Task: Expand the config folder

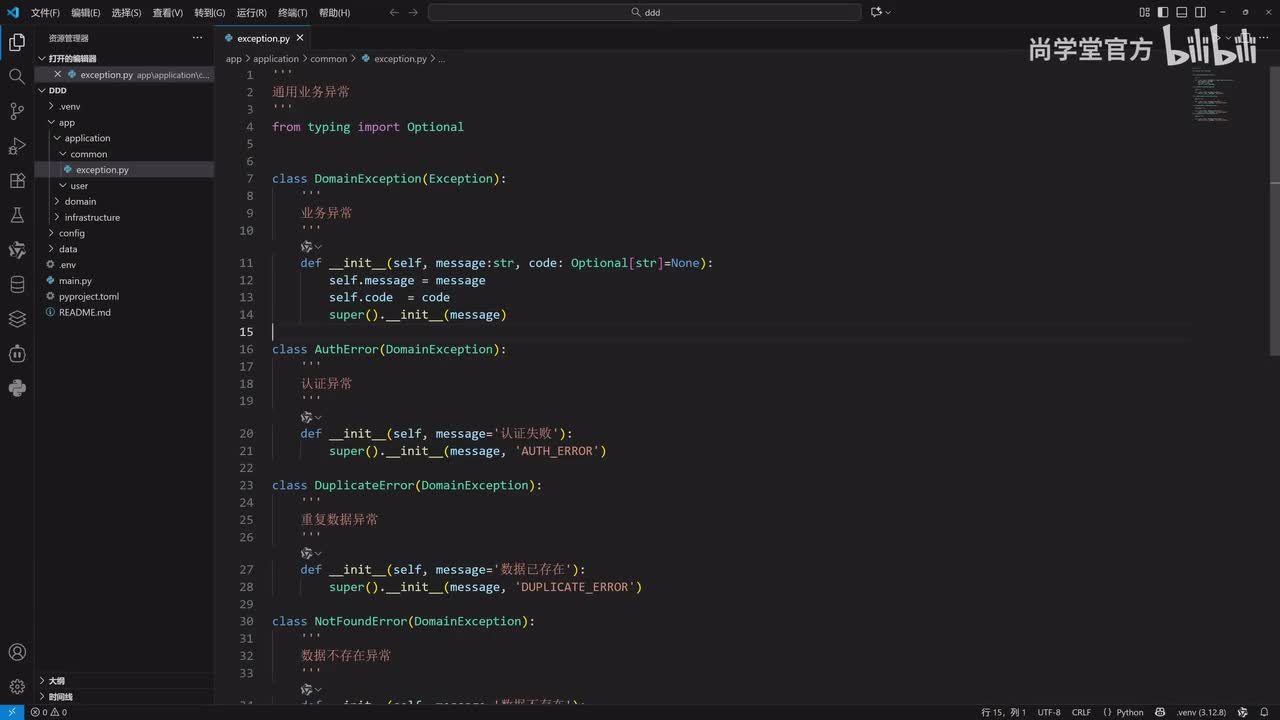Action: 124,233
